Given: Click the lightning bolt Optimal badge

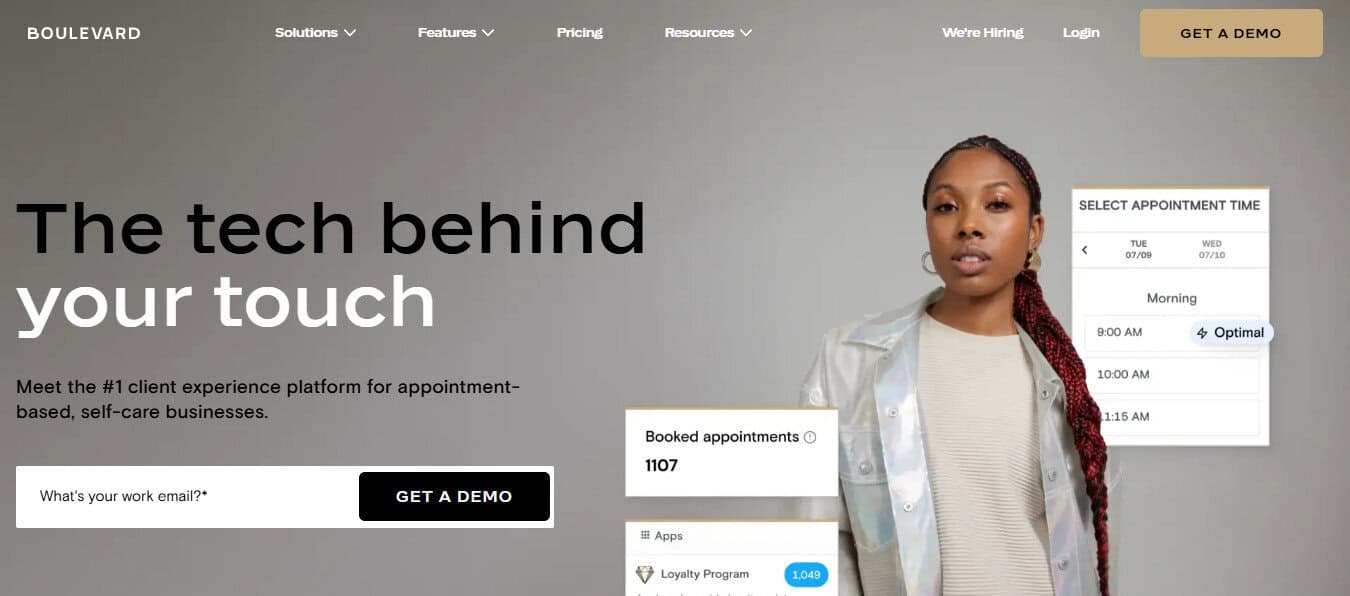Looking at the screenshot, I should [1231, 333].
